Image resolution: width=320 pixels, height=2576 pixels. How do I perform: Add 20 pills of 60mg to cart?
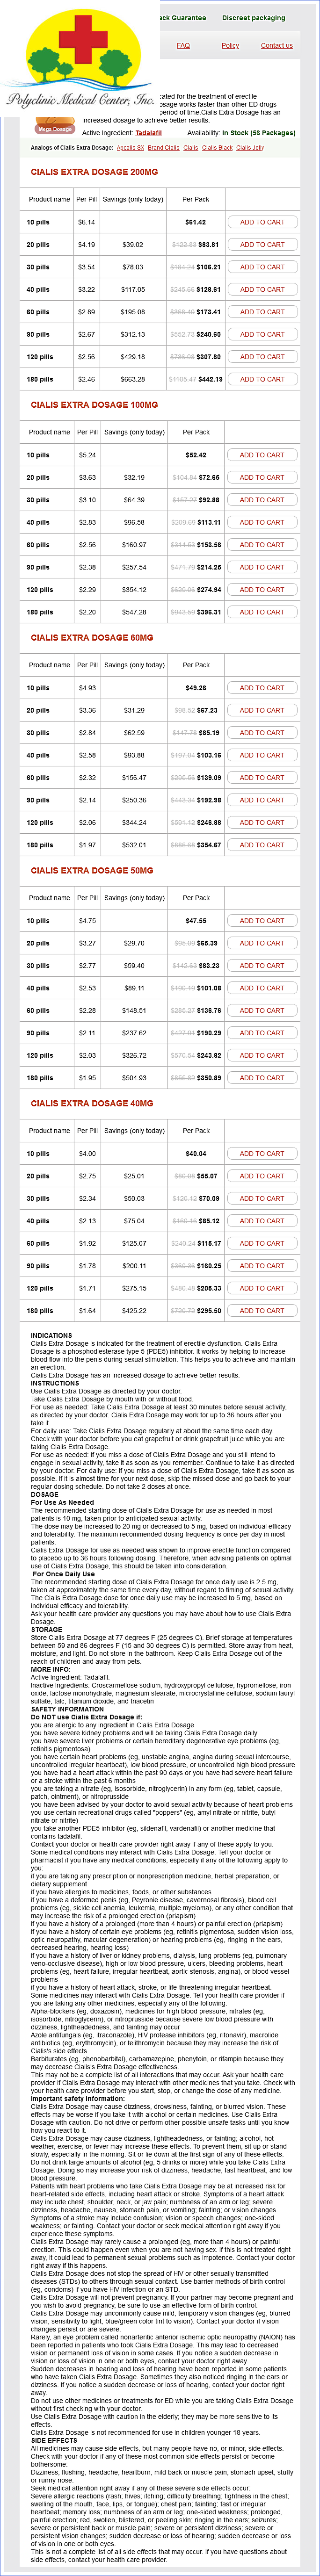click(x=262, y=710)
